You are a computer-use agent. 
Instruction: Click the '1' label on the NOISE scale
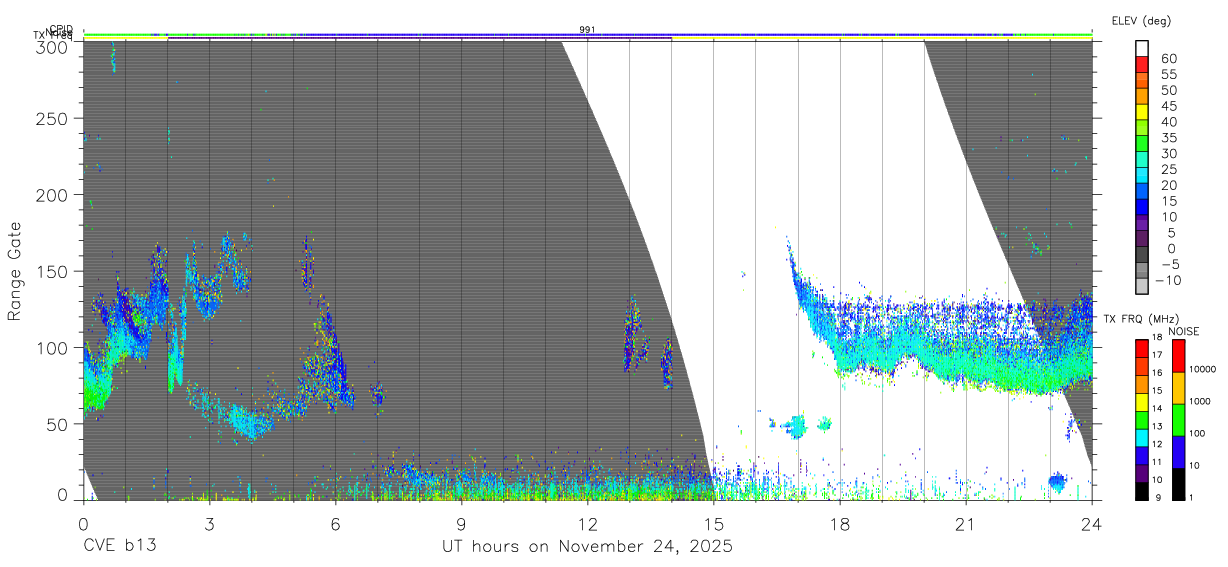point(1190,496)
